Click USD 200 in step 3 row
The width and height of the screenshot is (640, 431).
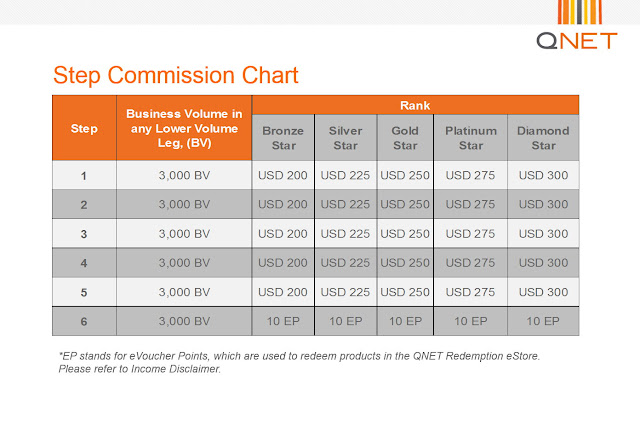point(283,233)
